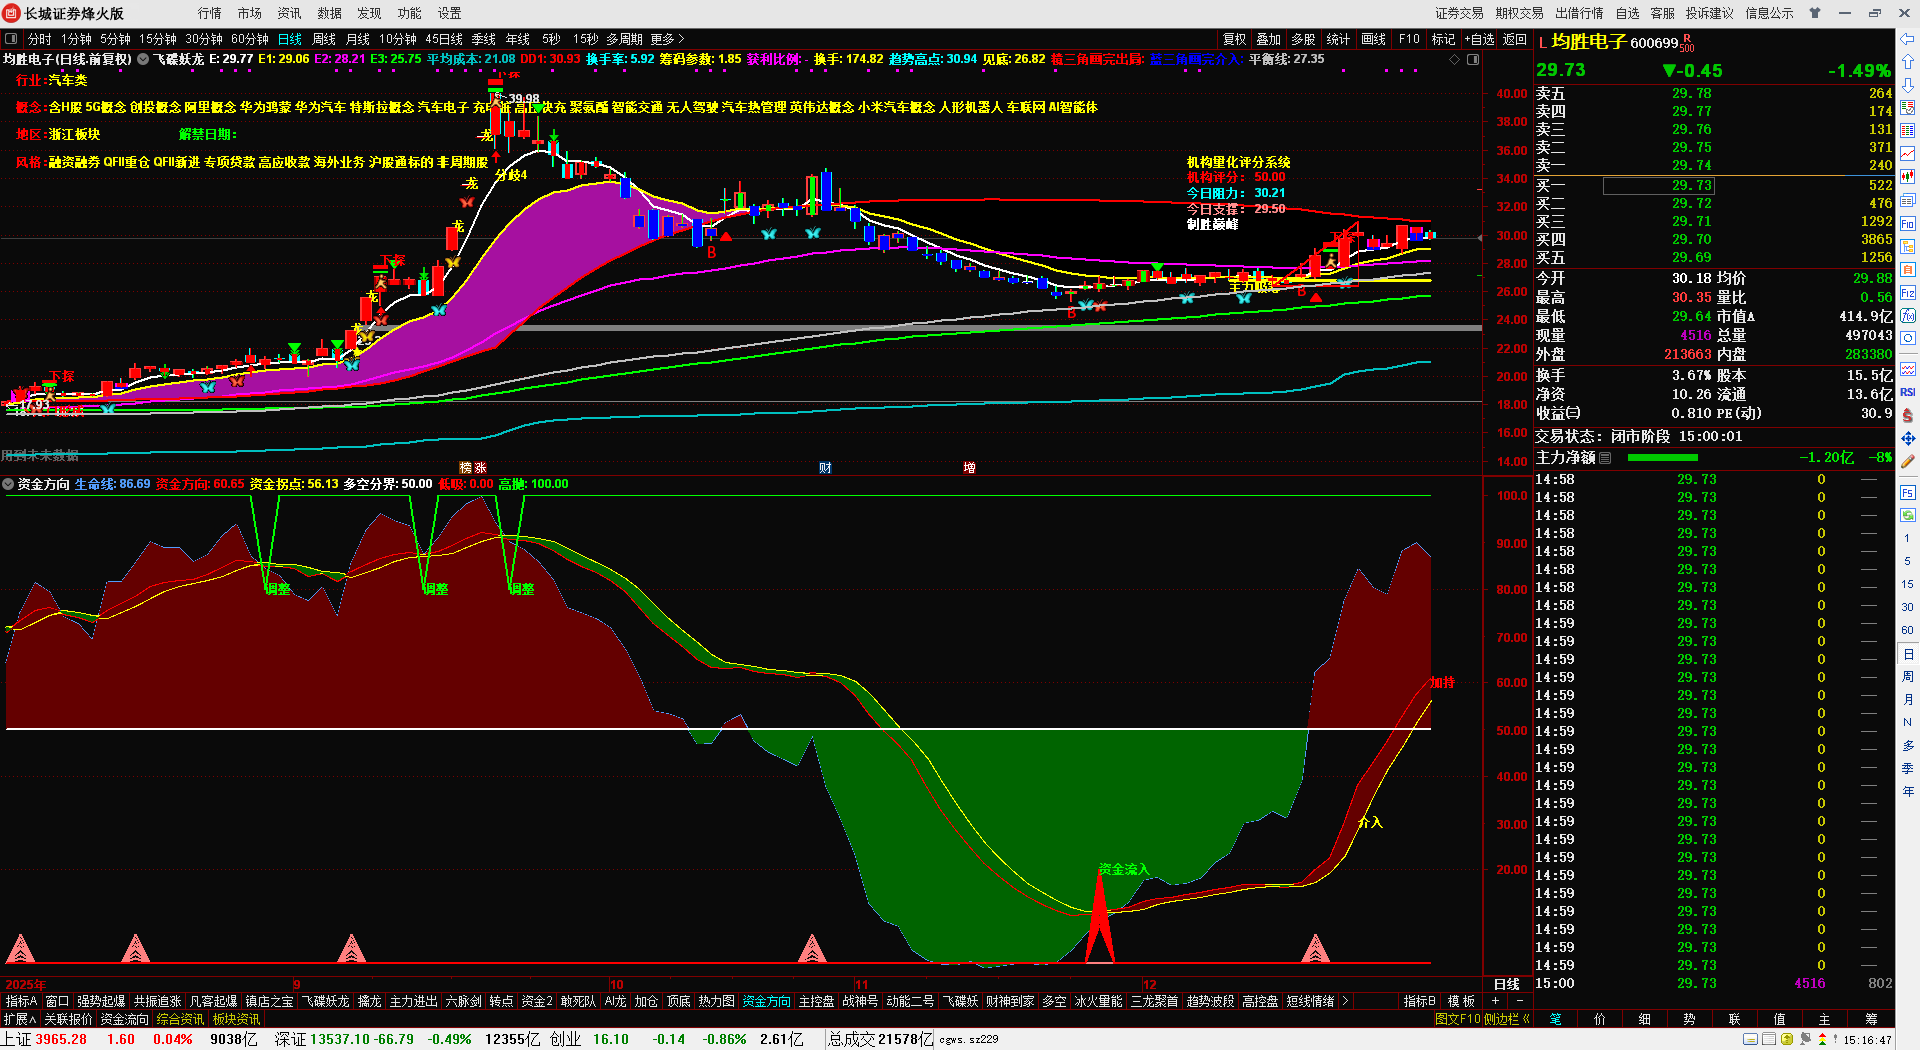The width and height of the screenshot is (1920, 1050).
Task: Open the 资讯 menu
Action: tap(290, 13)
